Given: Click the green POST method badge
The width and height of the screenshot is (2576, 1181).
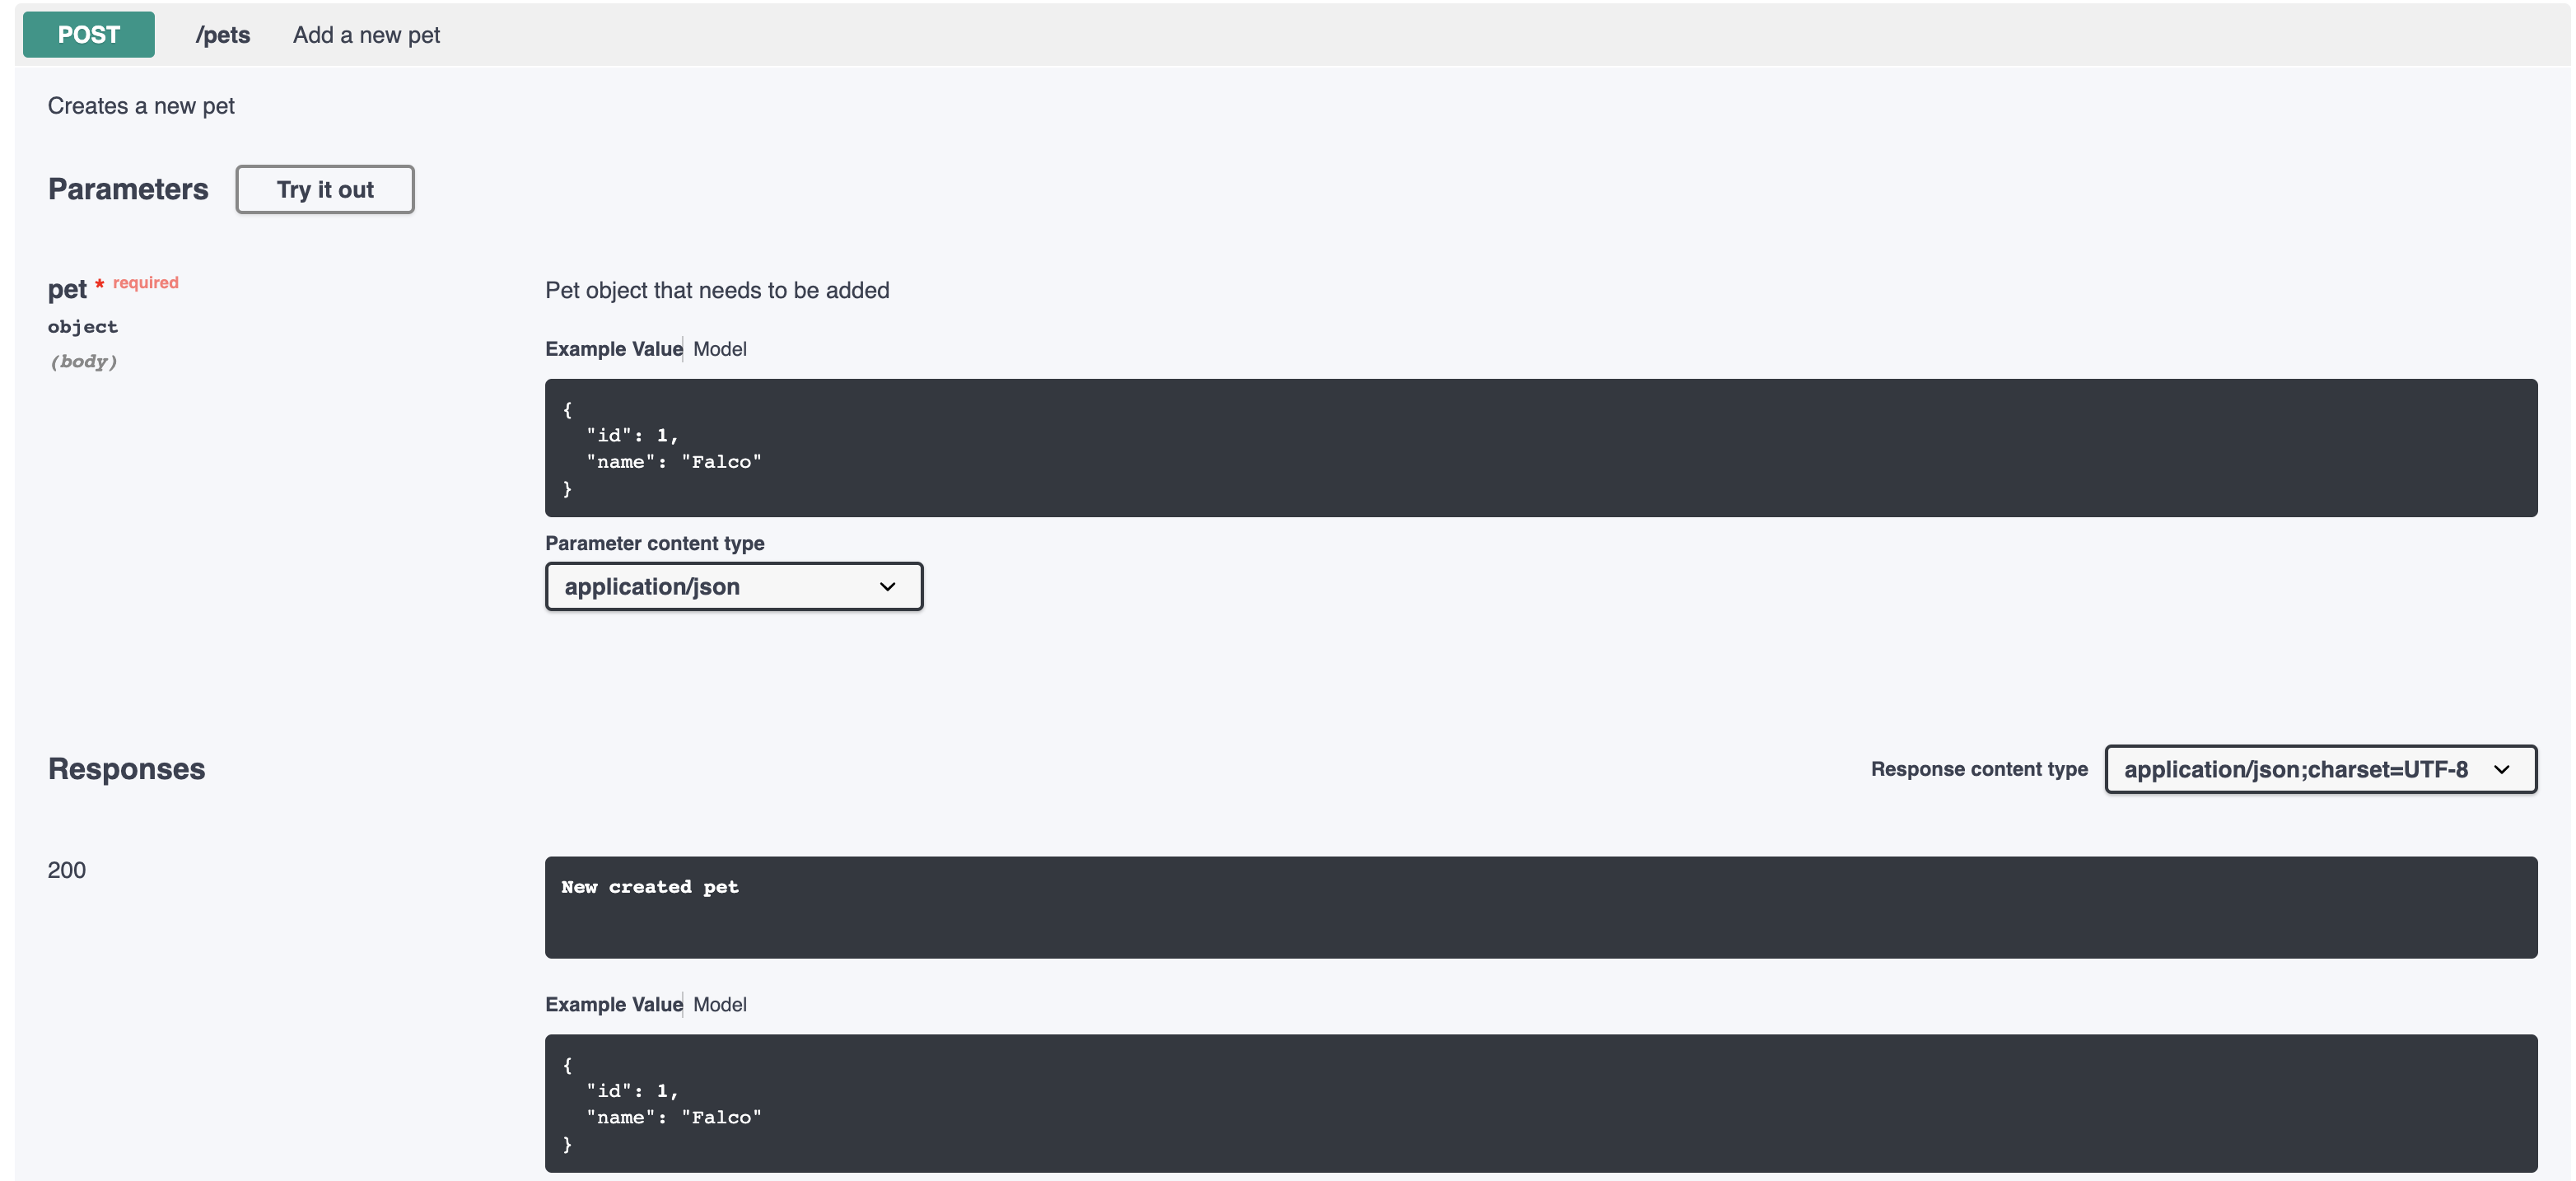Looking at the screenshot, I should 87,34.
